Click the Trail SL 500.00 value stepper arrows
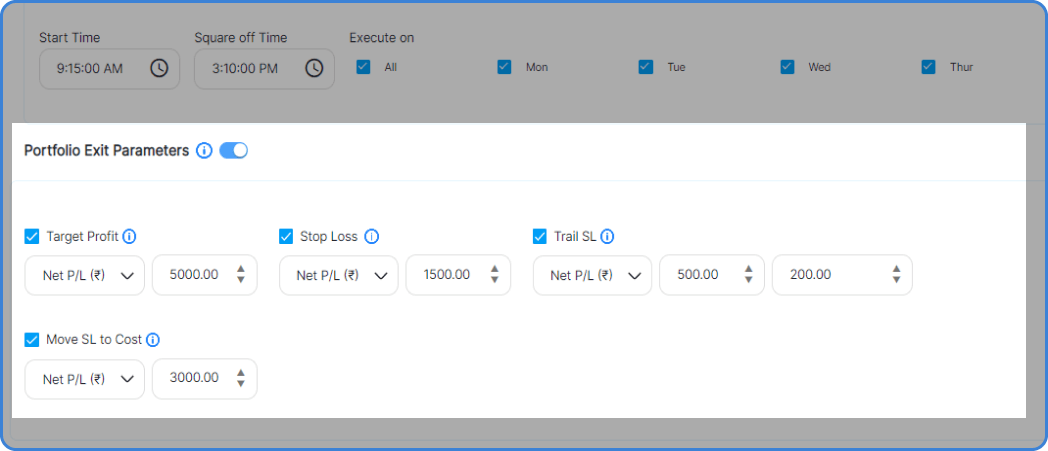Image resolution: width=1048 pixels, height=451 pixels. (749, 275)
